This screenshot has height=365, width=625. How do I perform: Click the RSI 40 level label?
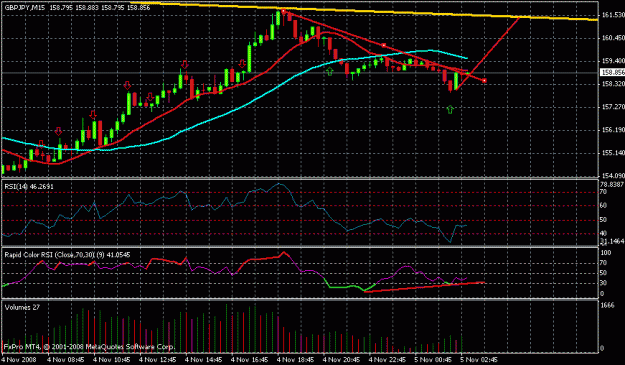[604, 234]
